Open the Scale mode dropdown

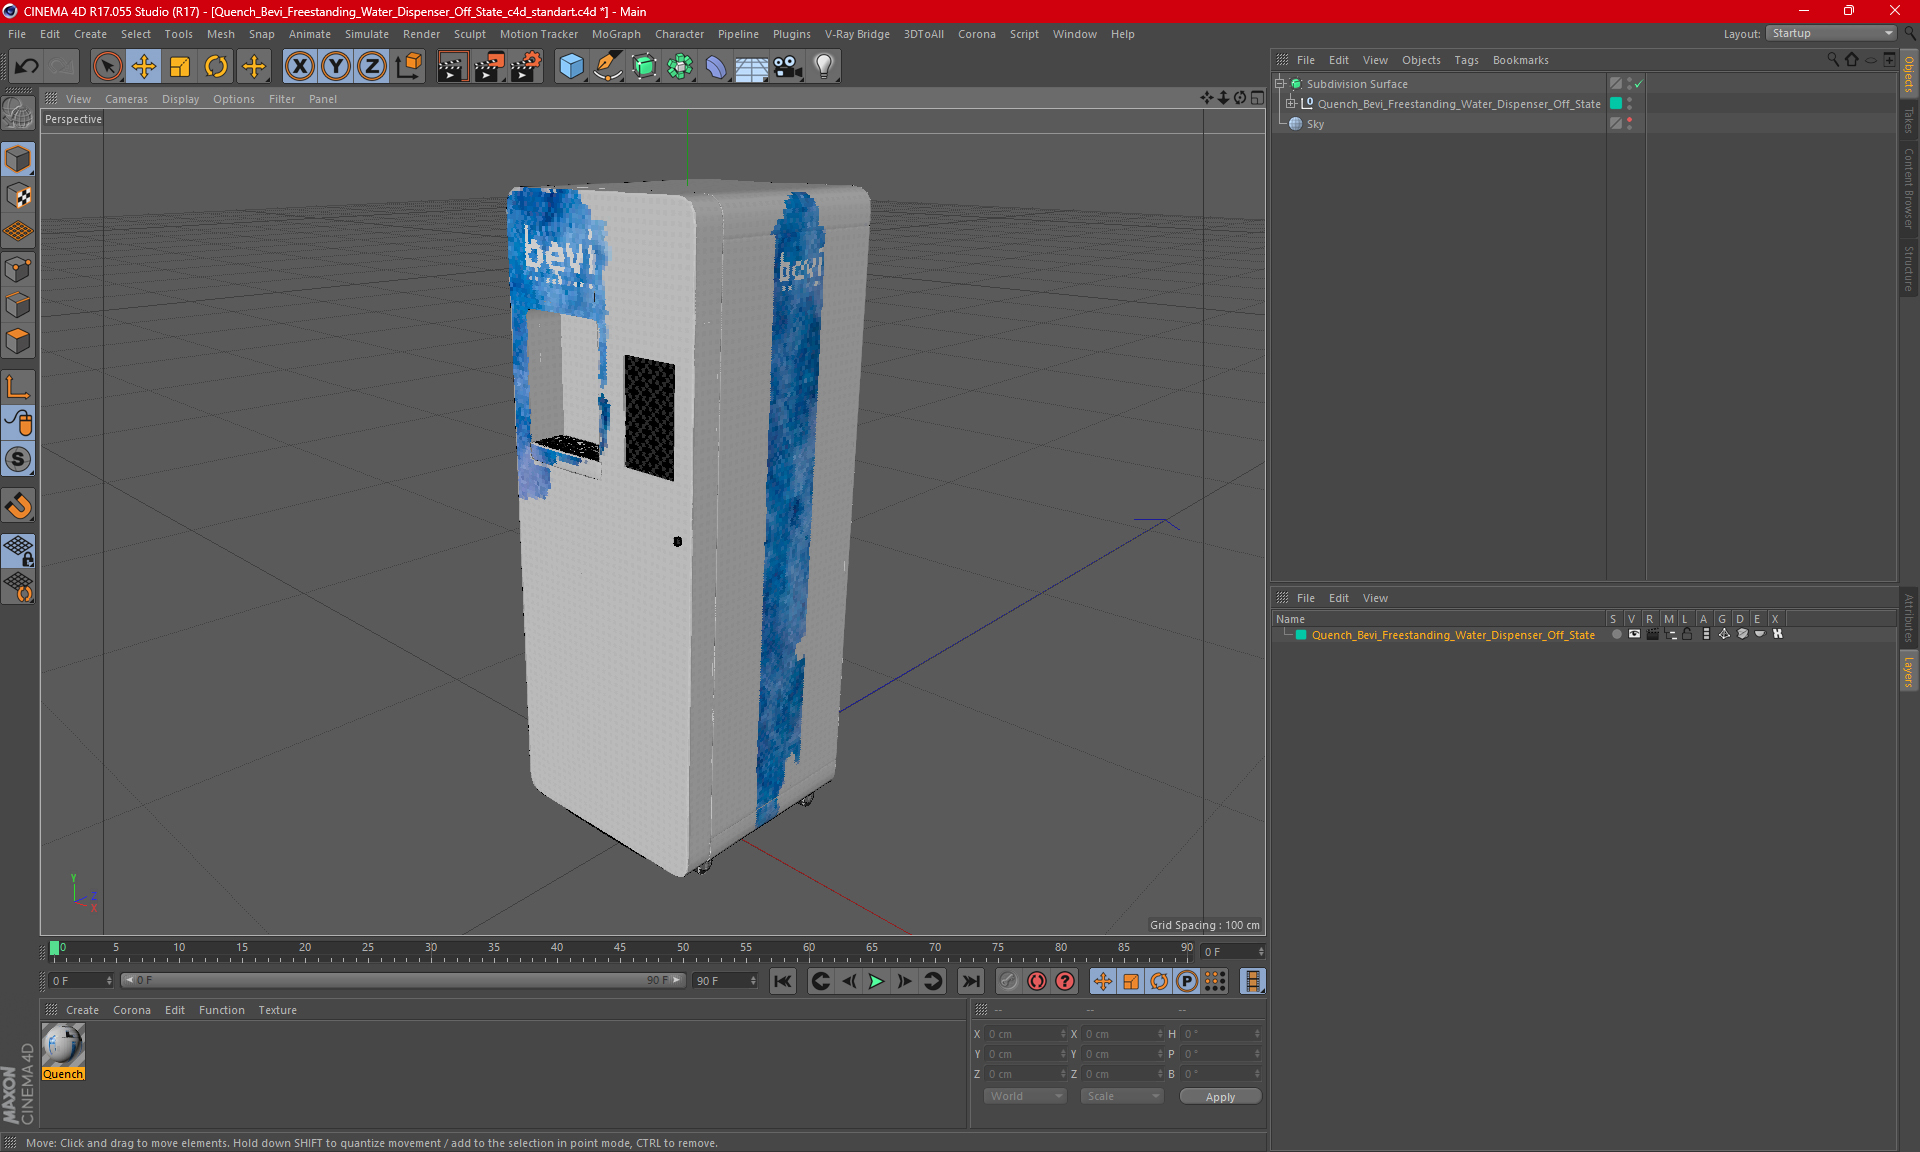pos(1121,1096)
